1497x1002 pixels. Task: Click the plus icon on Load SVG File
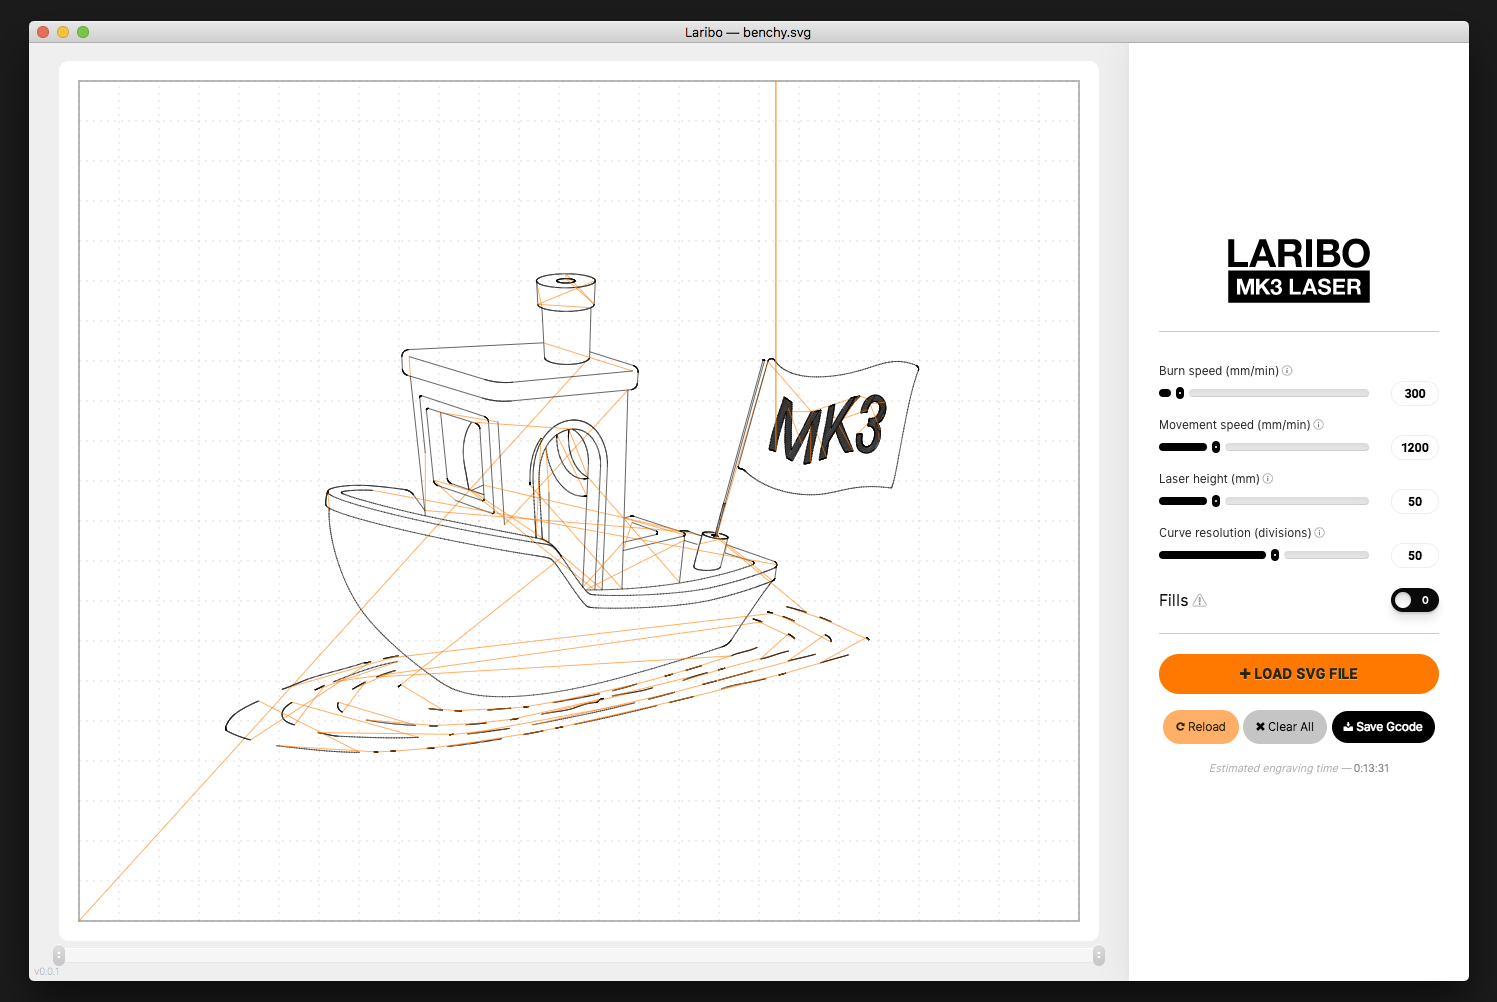click(x=1244, y=673)
